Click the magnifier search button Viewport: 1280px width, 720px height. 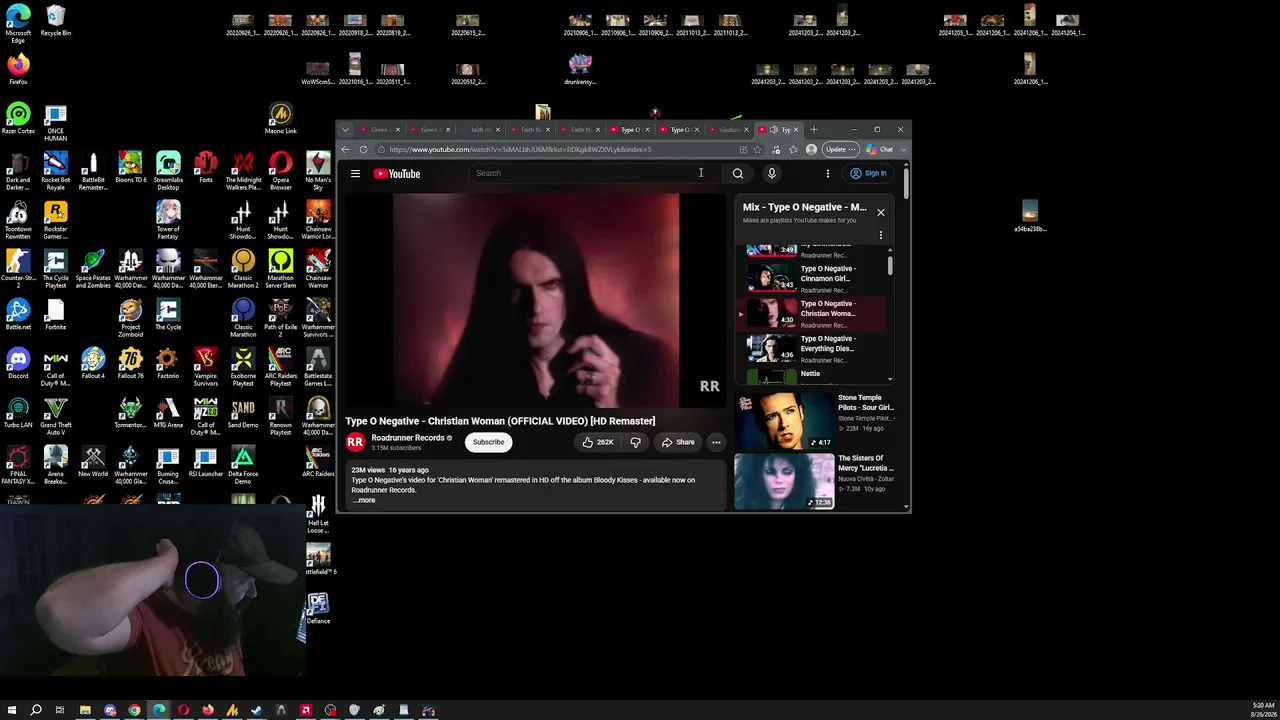[x=738, y=173]
